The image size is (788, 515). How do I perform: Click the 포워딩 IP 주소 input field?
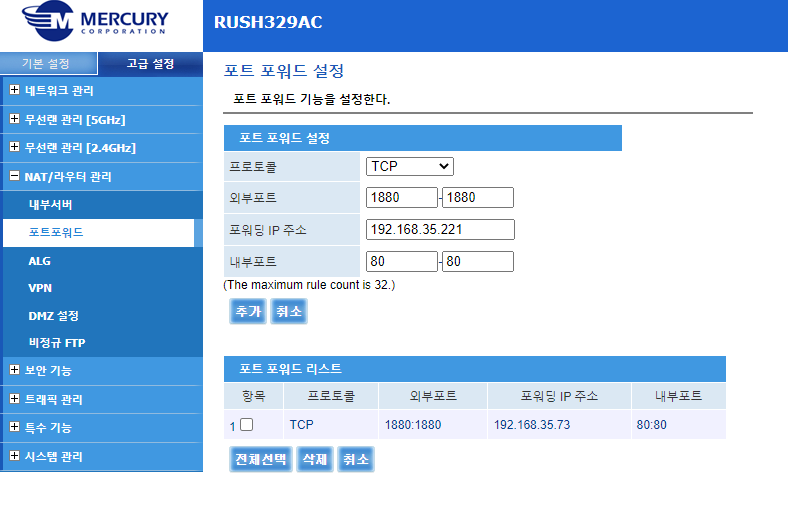pyautogui.click(x=440, y=230)
